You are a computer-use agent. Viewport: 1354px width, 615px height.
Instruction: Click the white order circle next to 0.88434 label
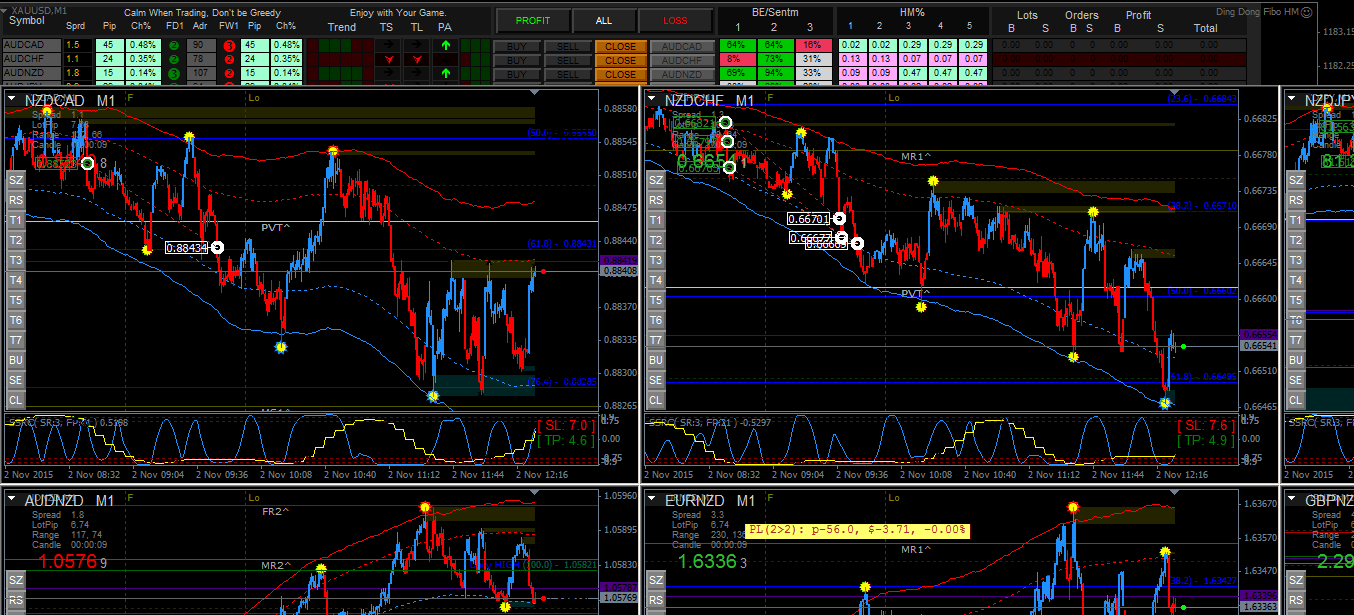pyautogui.click(x=218, y=247)
